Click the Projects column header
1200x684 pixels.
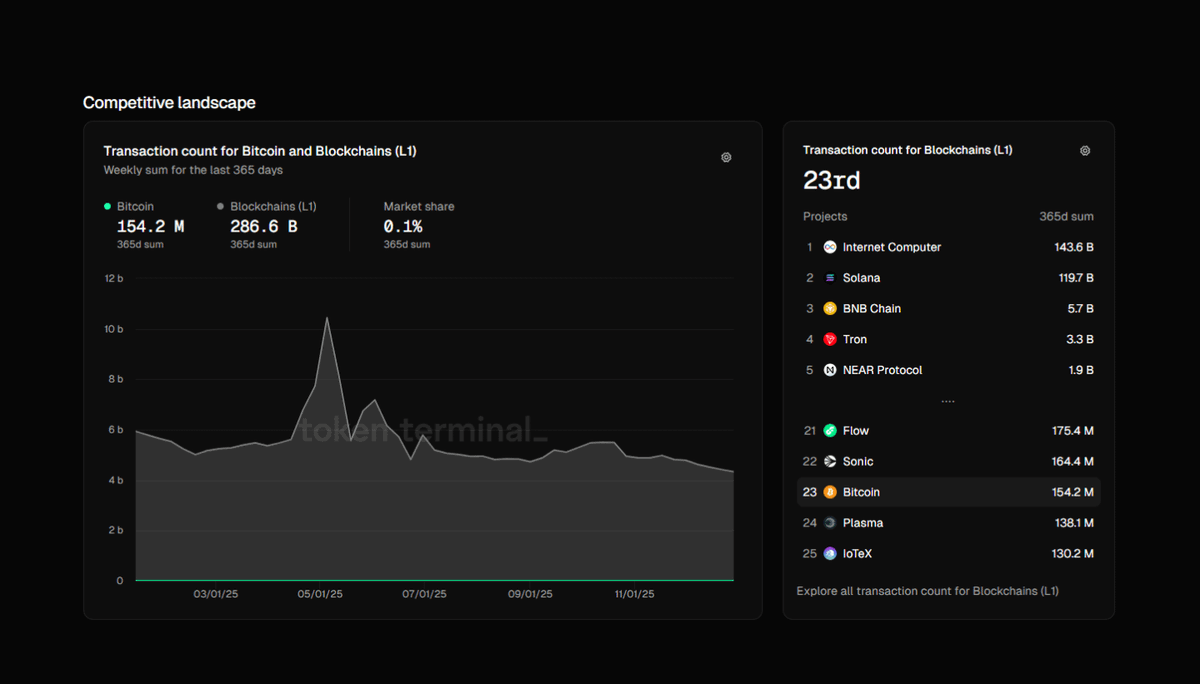click(x=825, y=216)
